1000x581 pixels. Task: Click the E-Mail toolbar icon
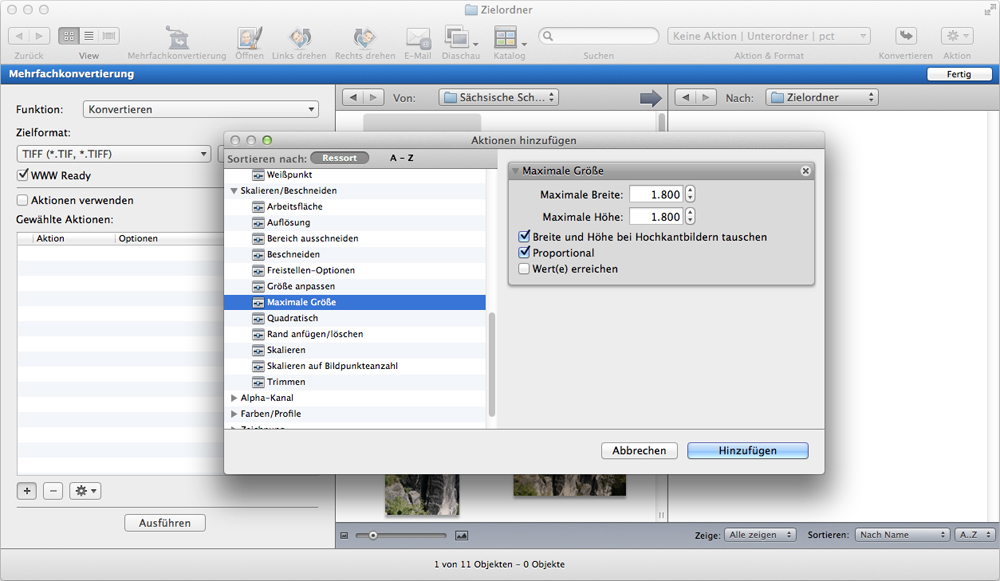click(x=418, y=38)
